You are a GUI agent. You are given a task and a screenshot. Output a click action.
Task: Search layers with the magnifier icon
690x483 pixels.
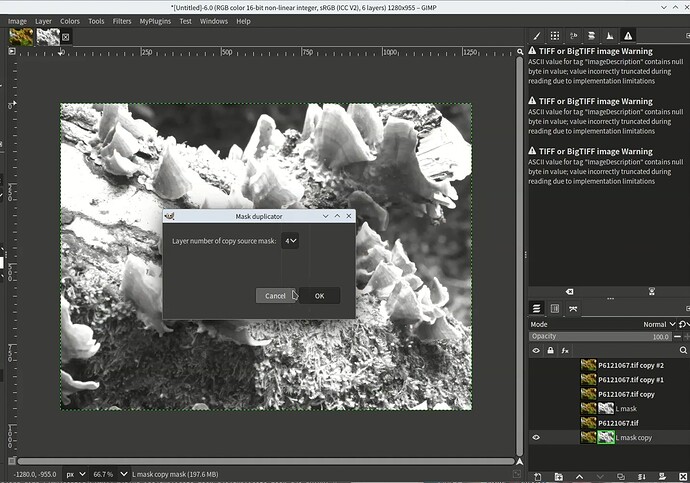tap(683, 351)
